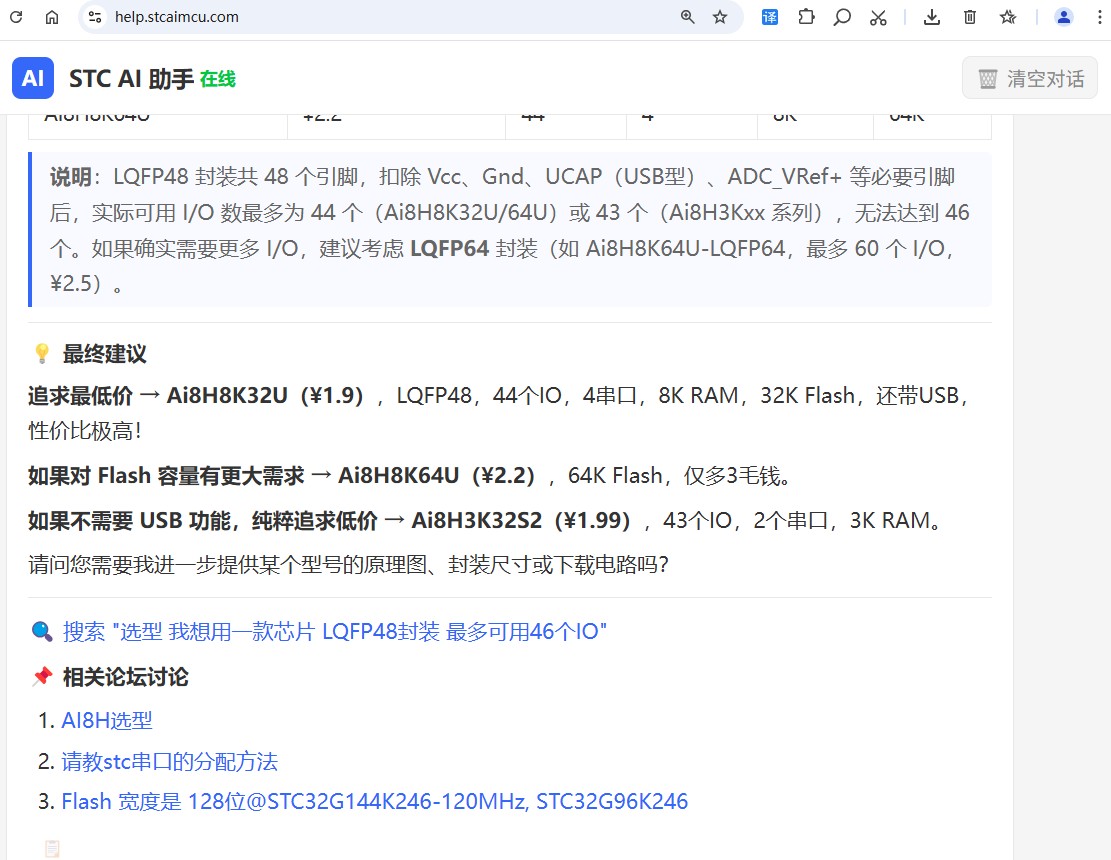
Task: Open the Flash 宽度是 128位 forum link
Action: click(x=375, y=801)
